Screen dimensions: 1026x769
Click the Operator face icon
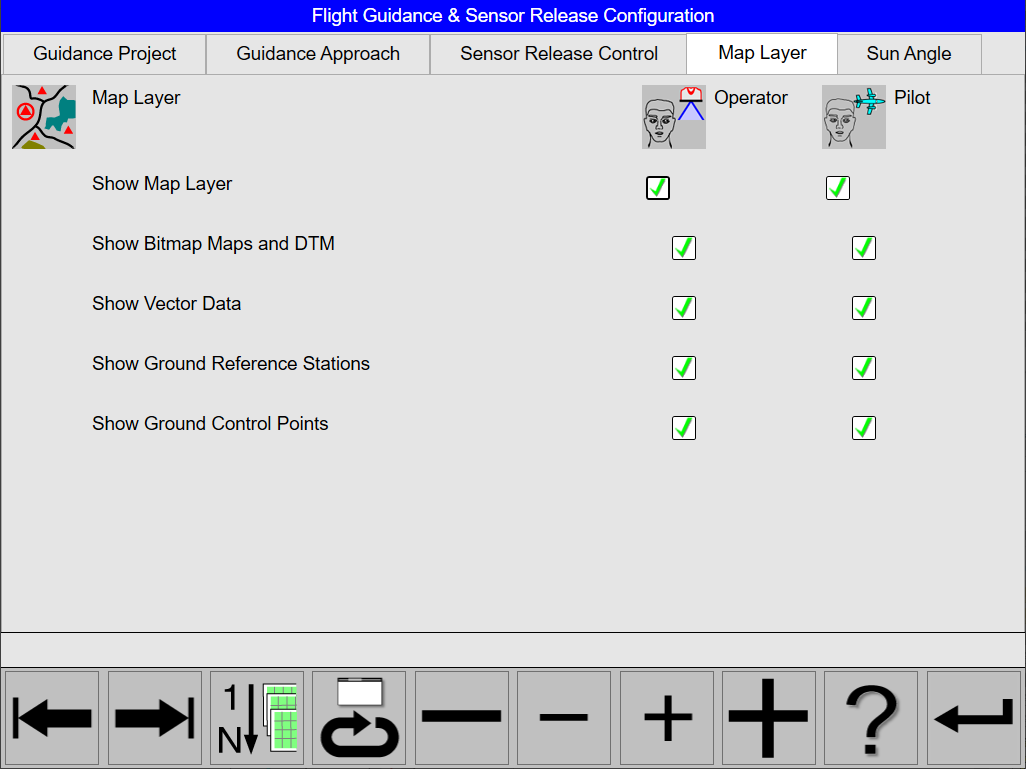click(x=674, y=117)
